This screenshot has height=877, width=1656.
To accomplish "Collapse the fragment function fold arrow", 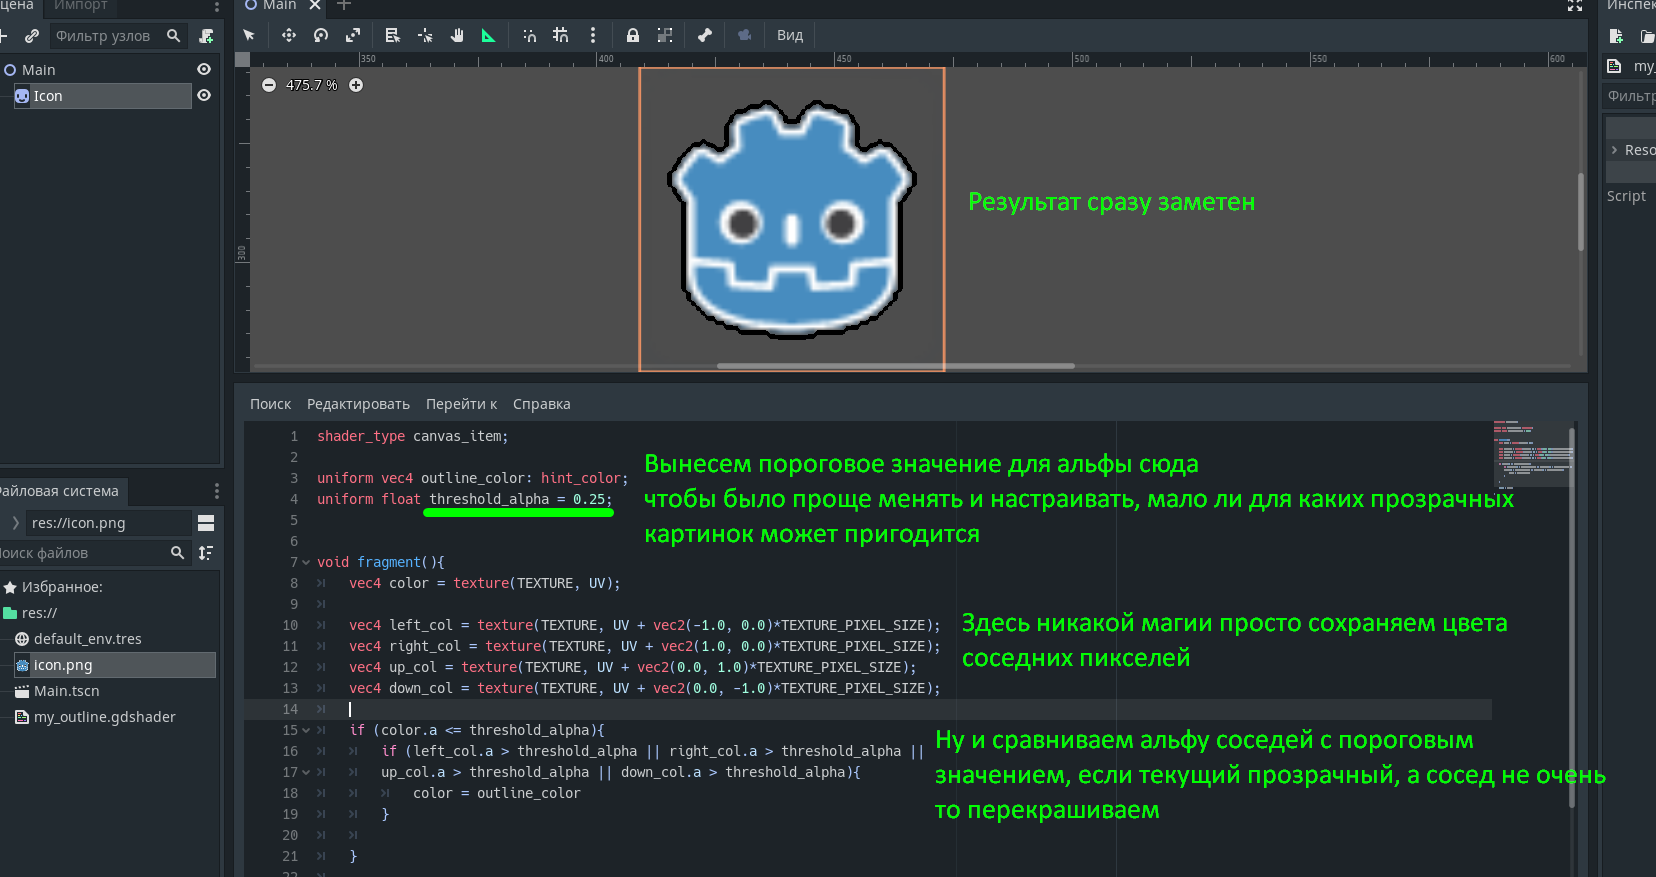I will (x=306, y=562).
